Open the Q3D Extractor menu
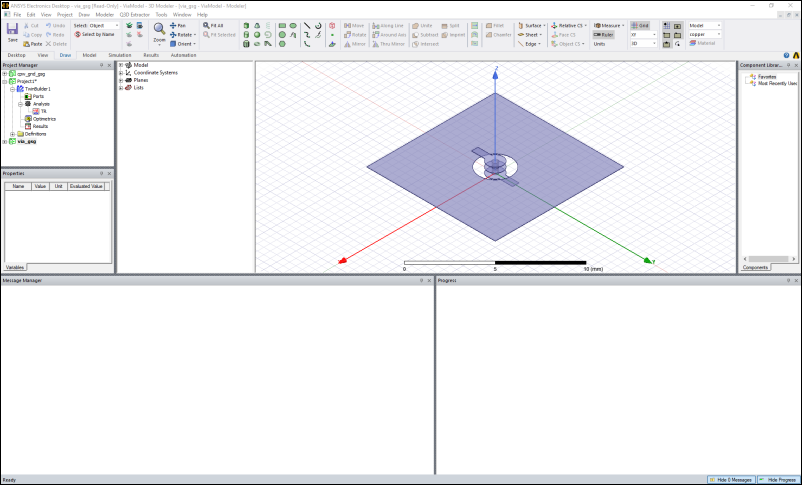The height and width of the screenshot is (485, 802). tap(135, 15)
